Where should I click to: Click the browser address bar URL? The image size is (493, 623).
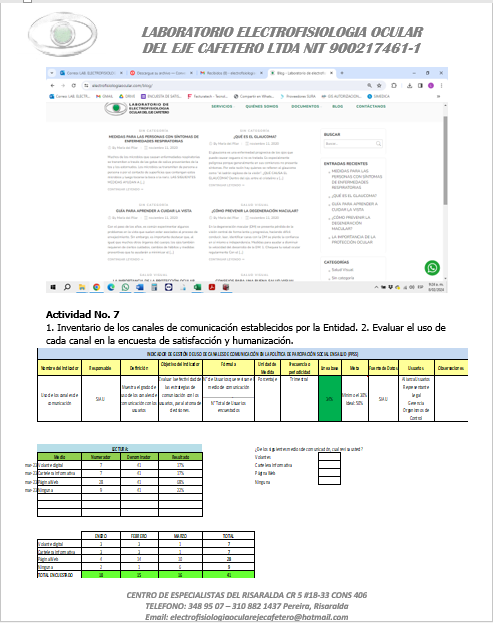click(123, 85)
